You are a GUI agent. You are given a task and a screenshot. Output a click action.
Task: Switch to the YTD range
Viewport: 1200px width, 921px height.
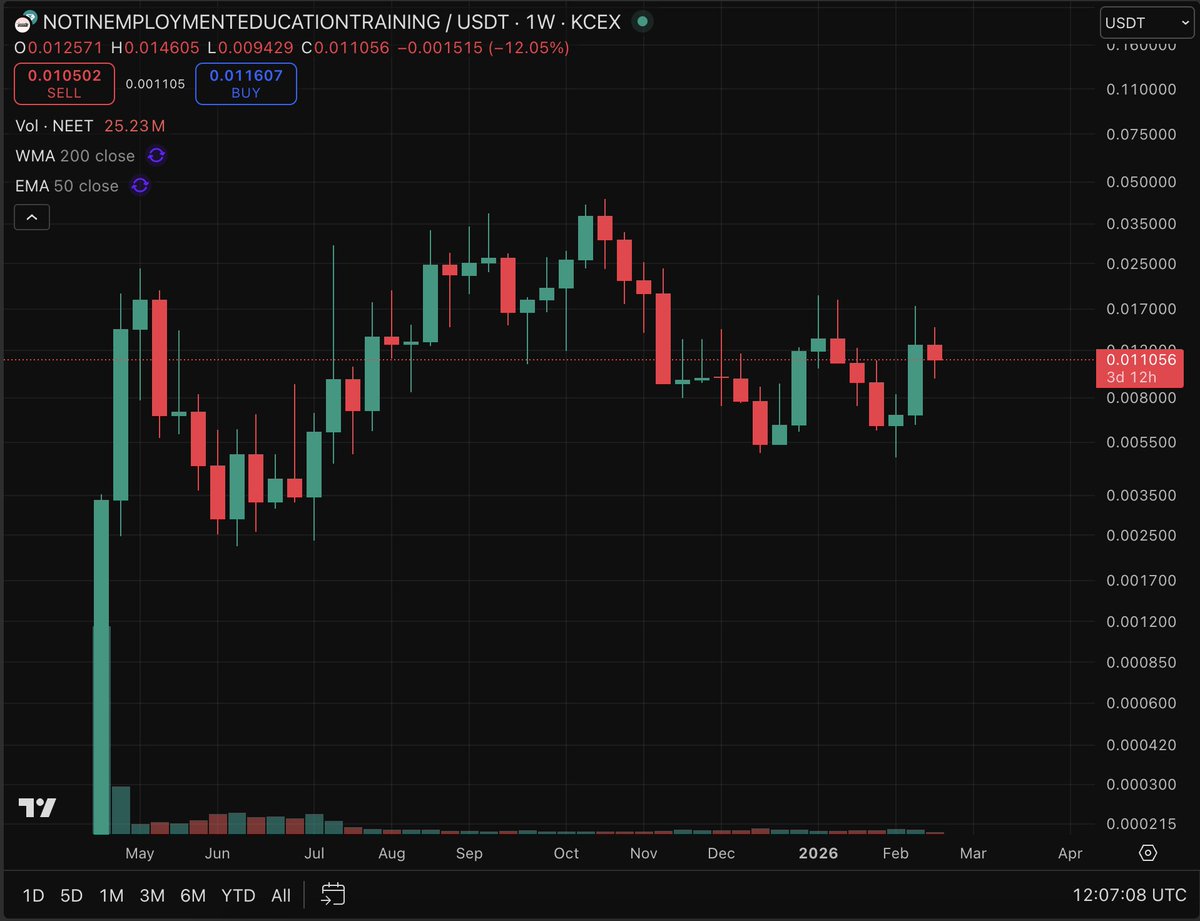(238, 896)
